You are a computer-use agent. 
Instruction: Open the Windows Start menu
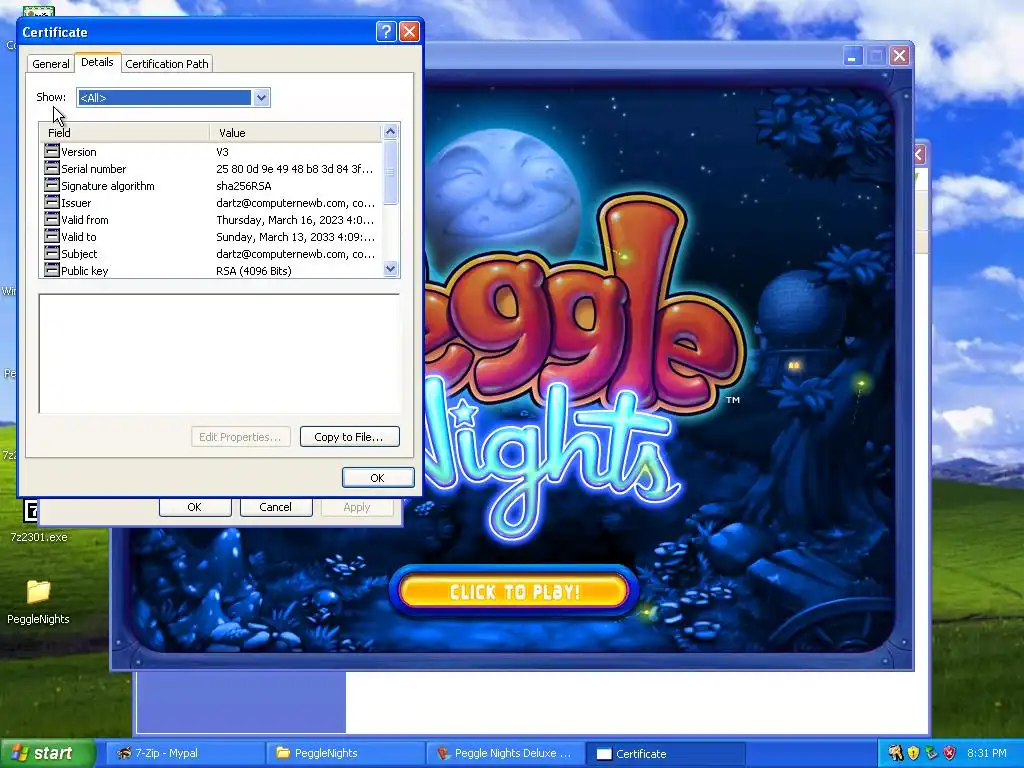pyautogui.click(x=47, y=753)
